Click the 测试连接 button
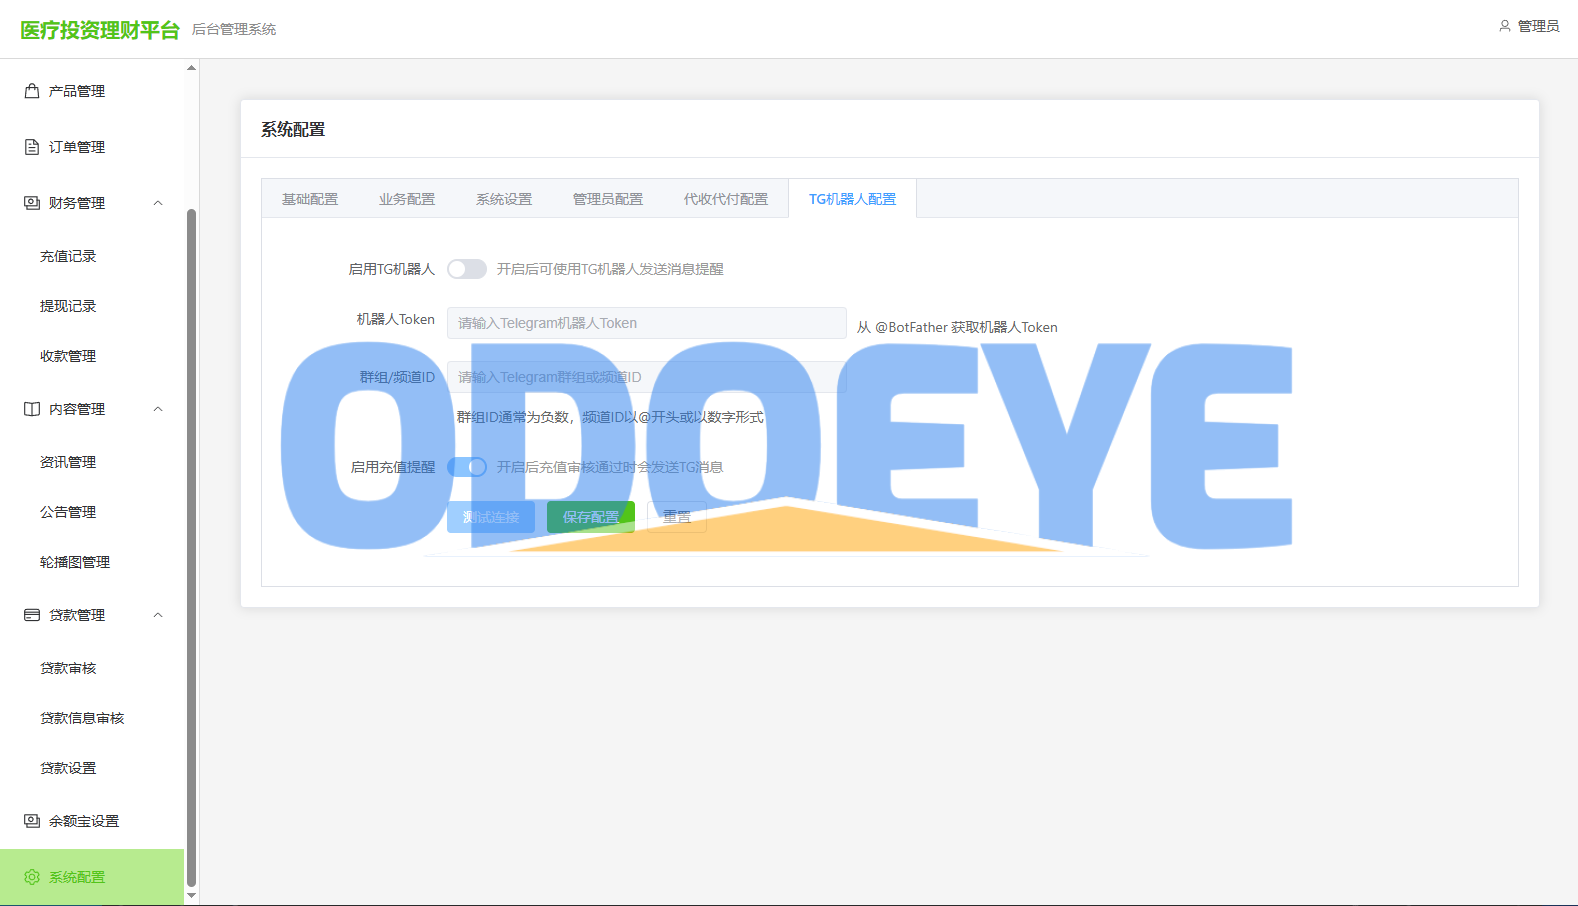This screenshot has height=906, width=1578. 491,517
